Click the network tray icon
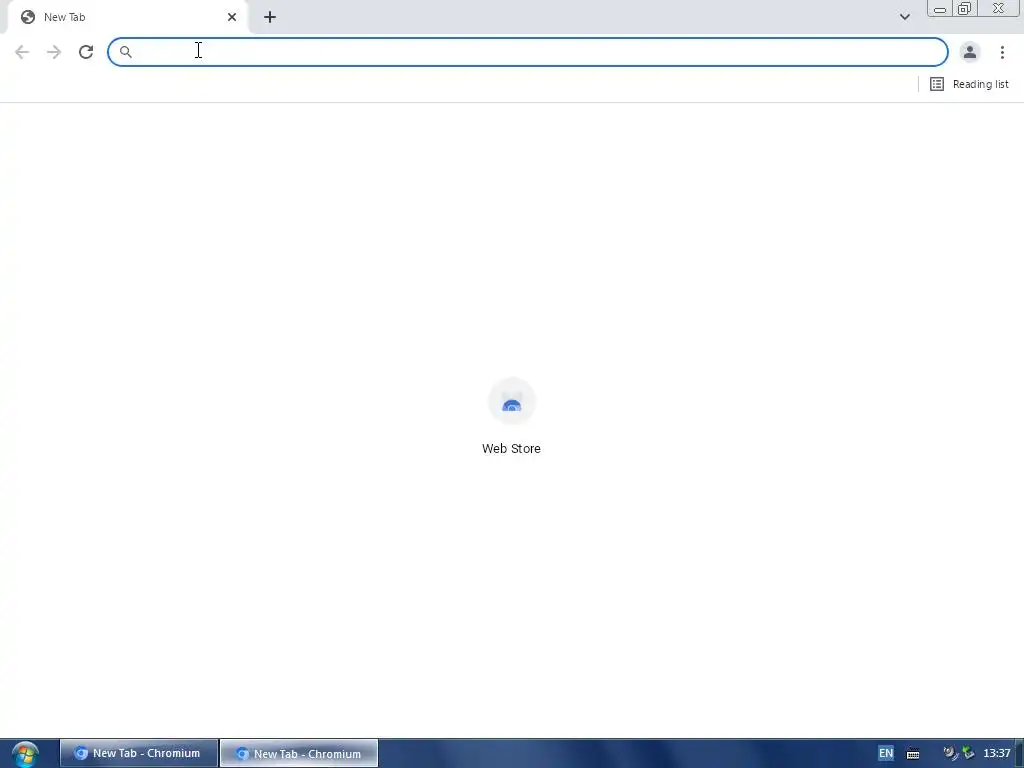 [x=968, y=753]
